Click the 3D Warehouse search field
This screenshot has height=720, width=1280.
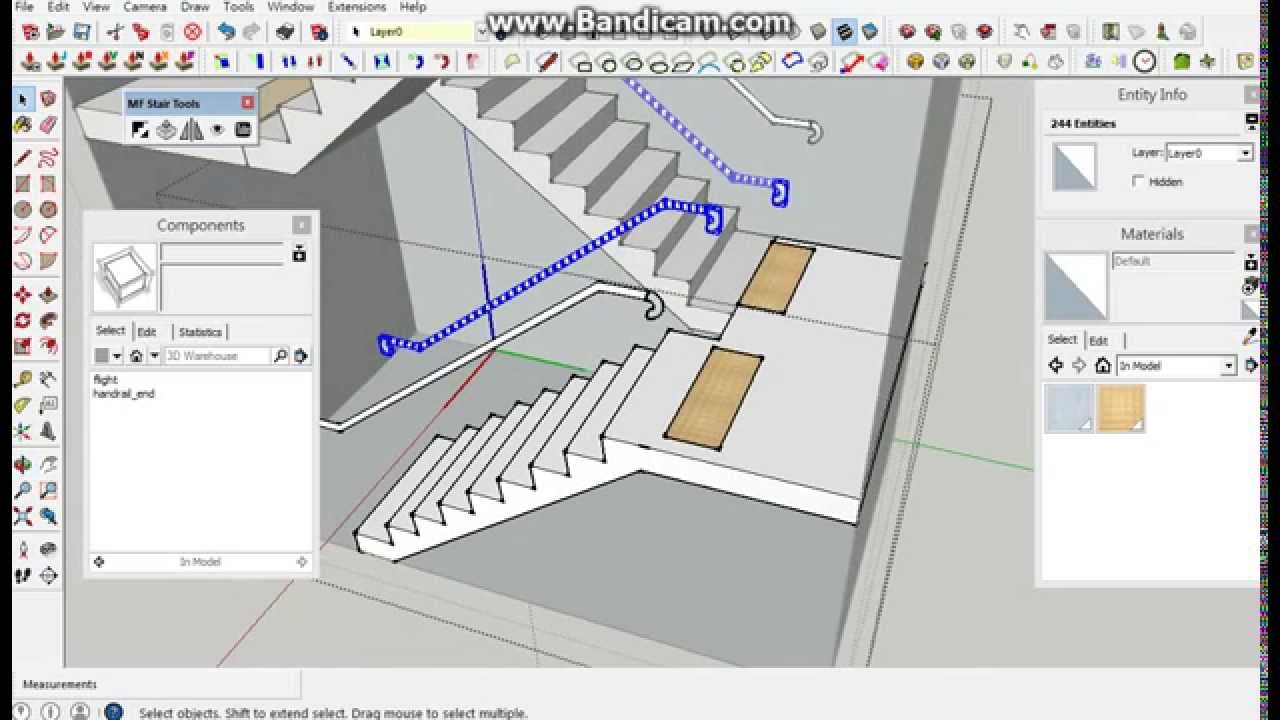point(217,356)
